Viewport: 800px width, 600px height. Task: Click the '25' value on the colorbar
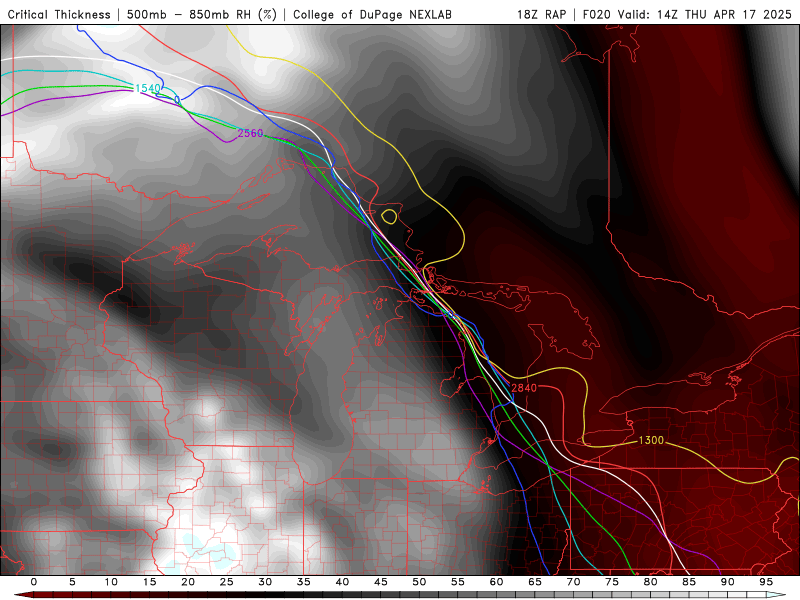(227, 582)
